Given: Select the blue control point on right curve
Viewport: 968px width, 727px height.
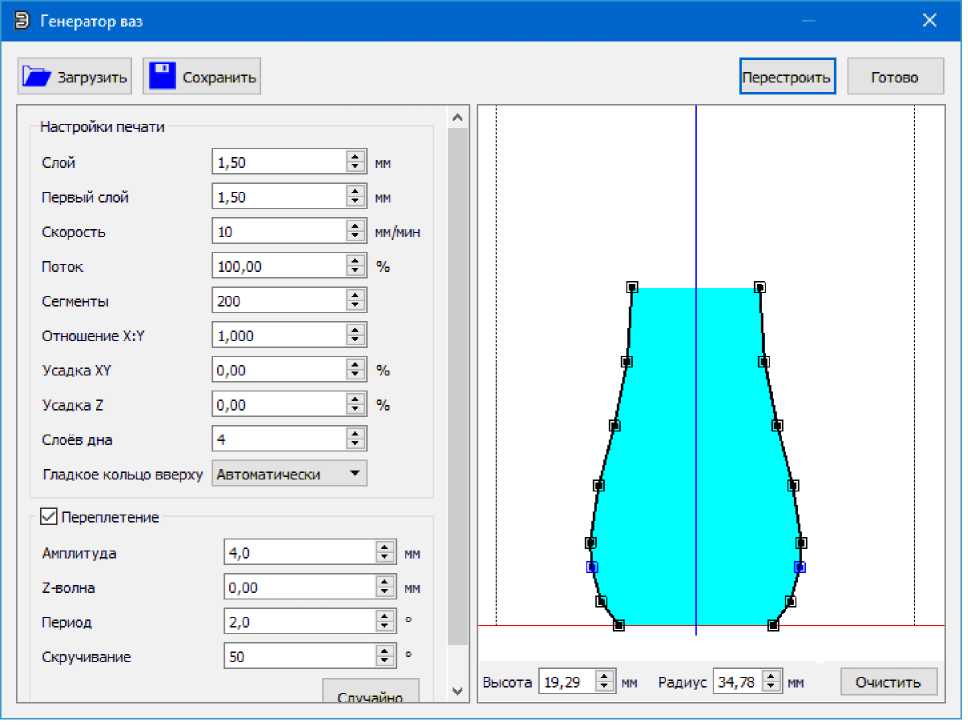Looking at the screenshot, I should coord(800,567).
